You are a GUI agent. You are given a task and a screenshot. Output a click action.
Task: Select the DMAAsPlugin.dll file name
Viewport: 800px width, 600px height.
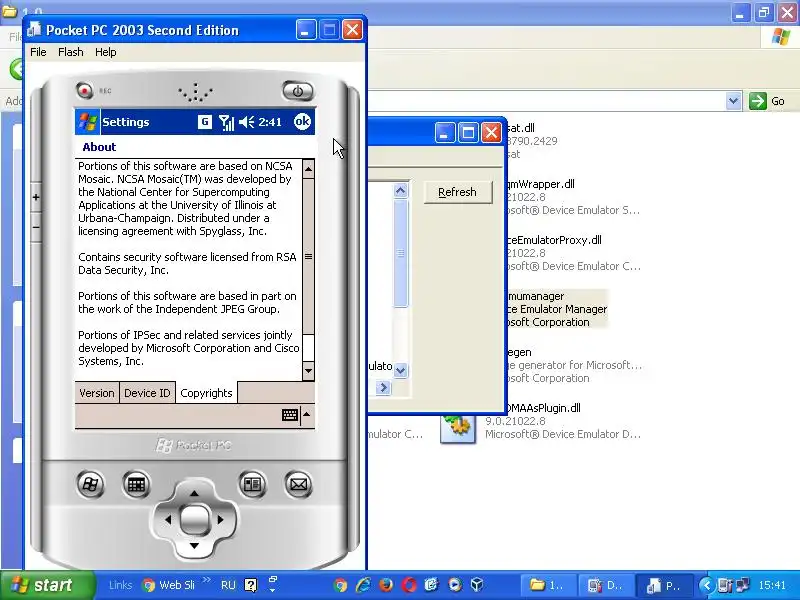[x=543, y=408]
